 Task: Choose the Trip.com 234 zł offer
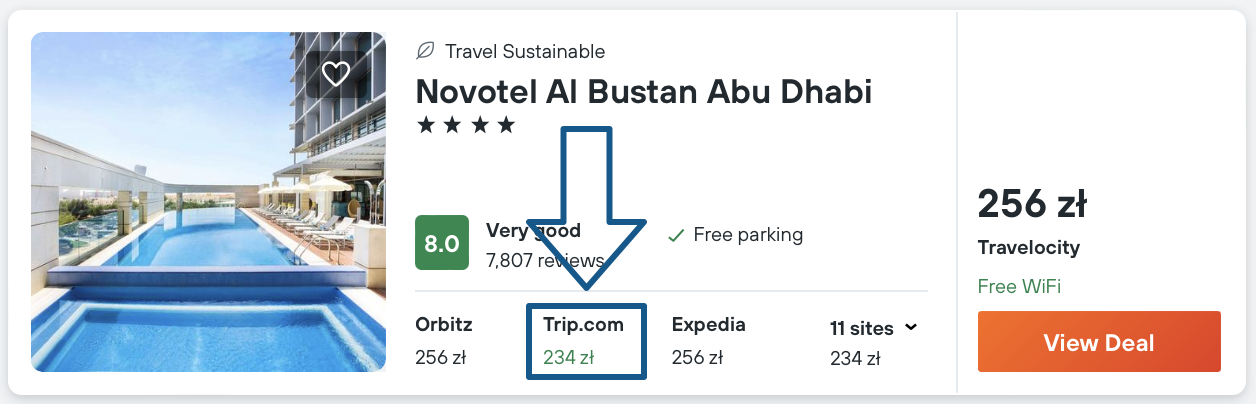click(x=584, y=341)
